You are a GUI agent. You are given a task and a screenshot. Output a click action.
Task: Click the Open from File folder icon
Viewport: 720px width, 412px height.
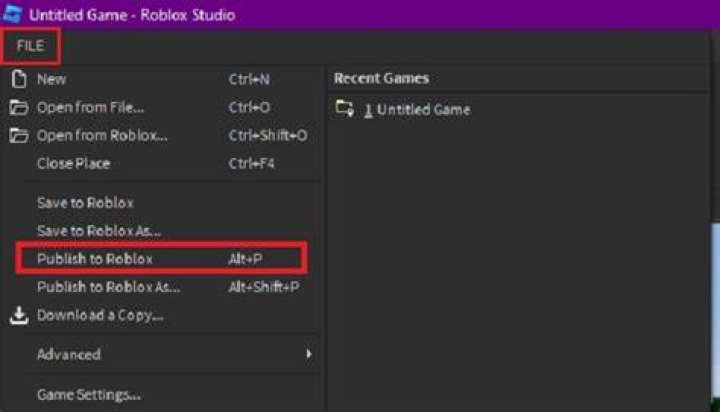[x=19, y=107]
